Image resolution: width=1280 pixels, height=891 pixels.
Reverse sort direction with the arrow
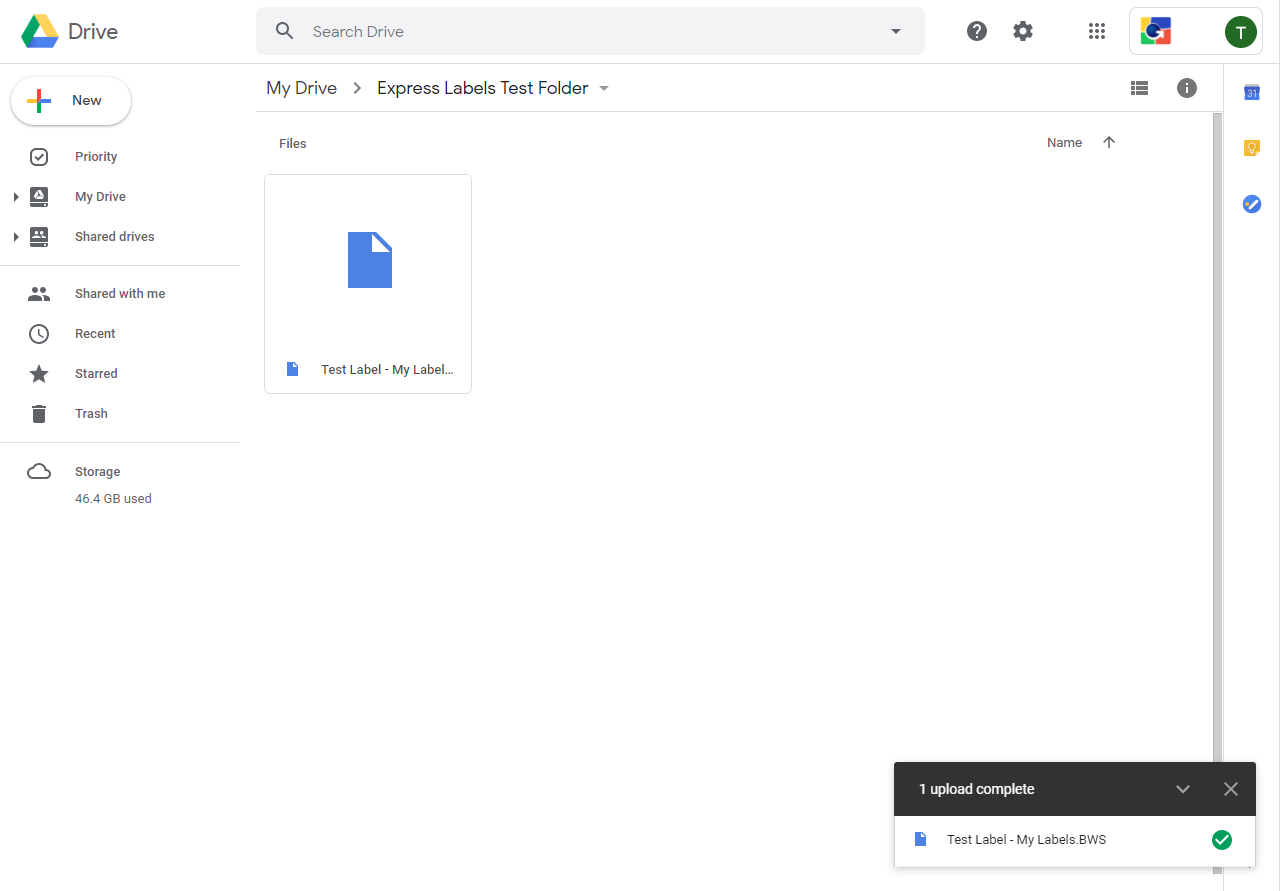coord(1108,143)
